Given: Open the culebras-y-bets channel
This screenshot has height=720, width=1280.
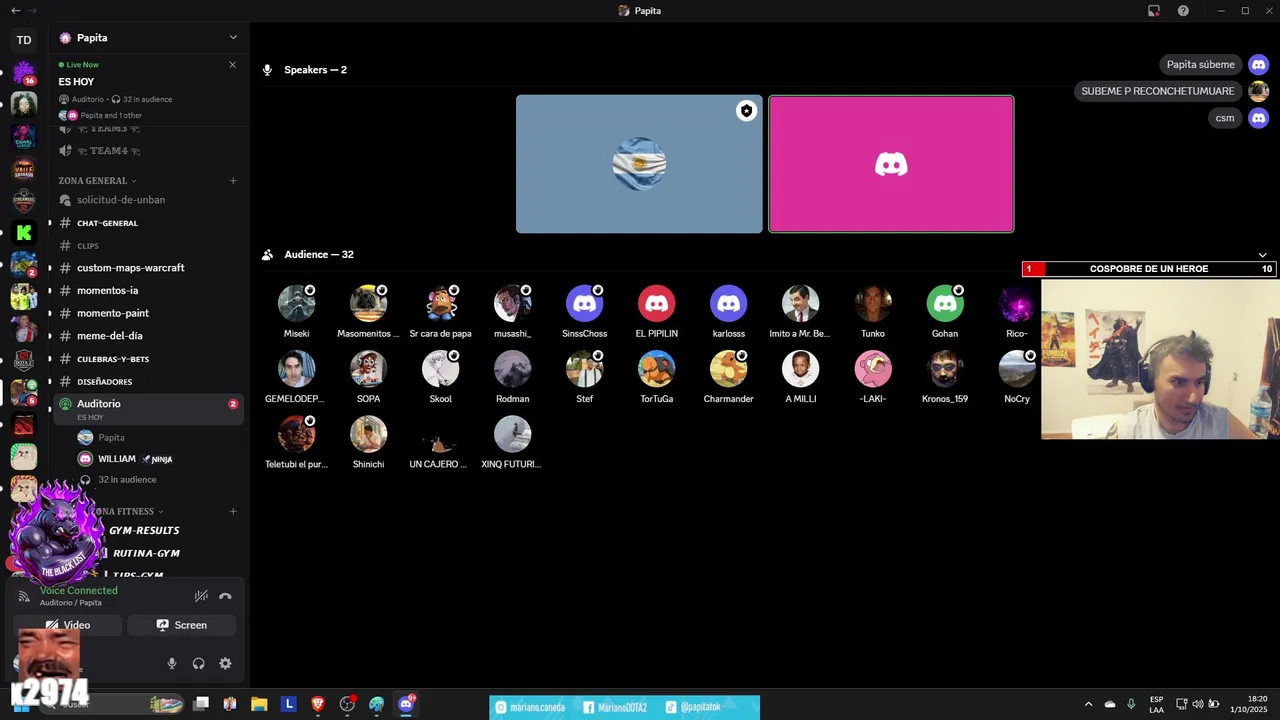Looking at the screenshot, I should [148, 359].
